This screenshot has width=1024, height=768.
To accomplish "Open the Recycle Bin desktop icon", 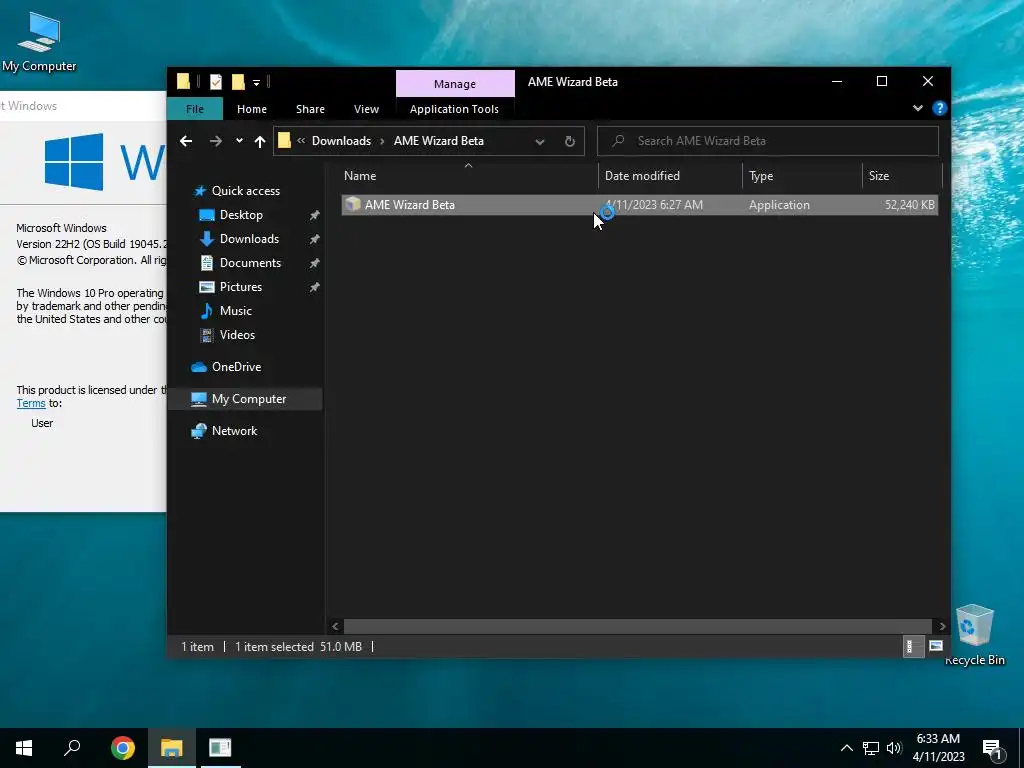I will click(x=974, y=635).
